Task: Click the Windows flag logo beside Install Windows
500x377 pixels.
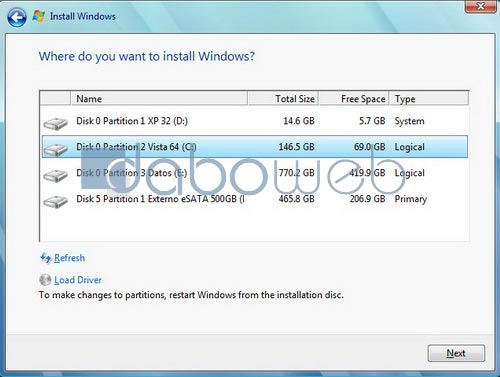Action: tap(39, 16)
